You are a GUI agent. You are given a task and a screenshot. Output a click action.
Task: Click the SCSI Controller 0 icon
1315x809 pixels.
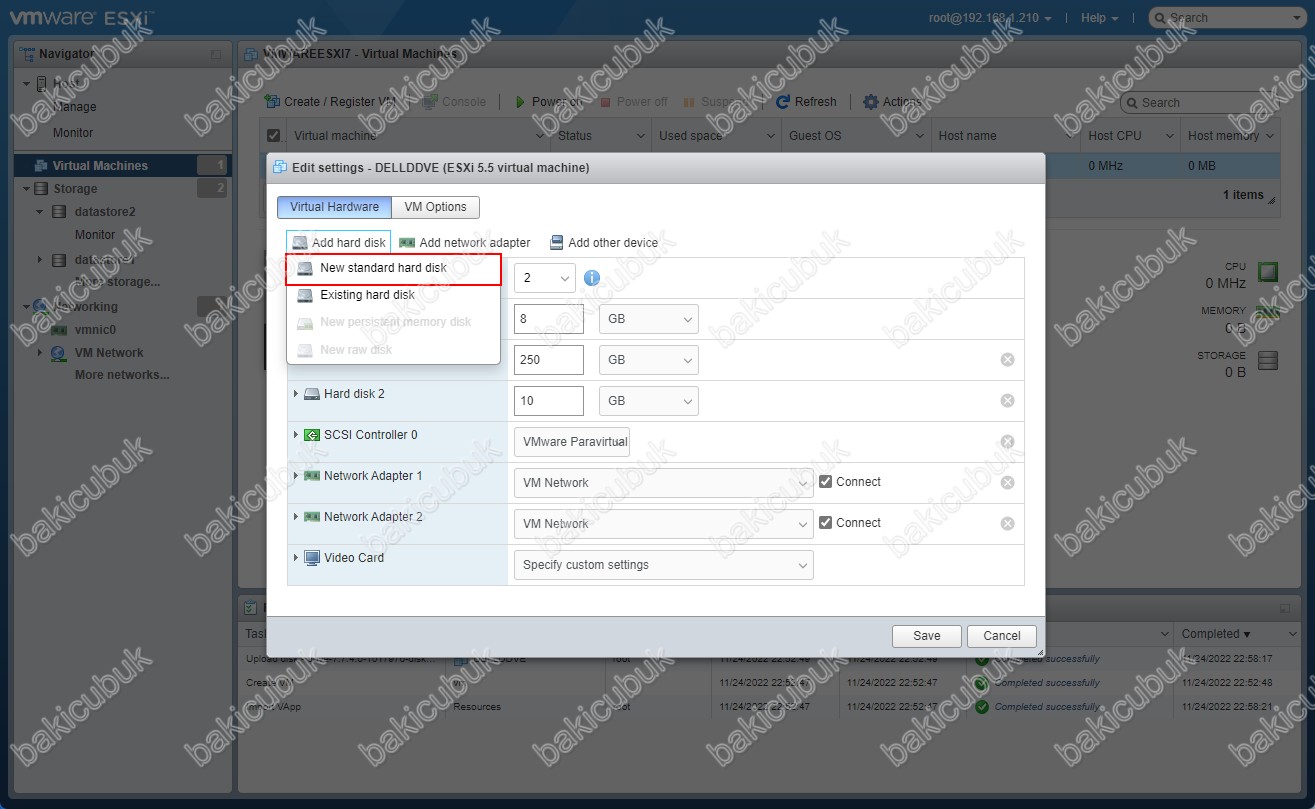point(312,435)
